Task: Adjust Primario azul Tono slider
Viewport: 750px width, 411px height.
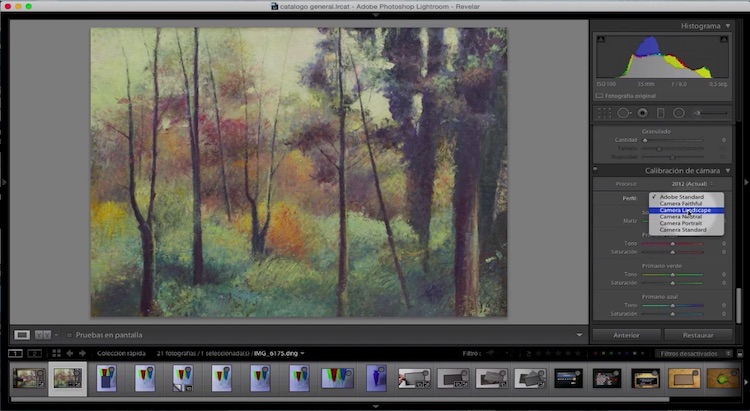Action: pyautogui.click(x=673, y=305)
